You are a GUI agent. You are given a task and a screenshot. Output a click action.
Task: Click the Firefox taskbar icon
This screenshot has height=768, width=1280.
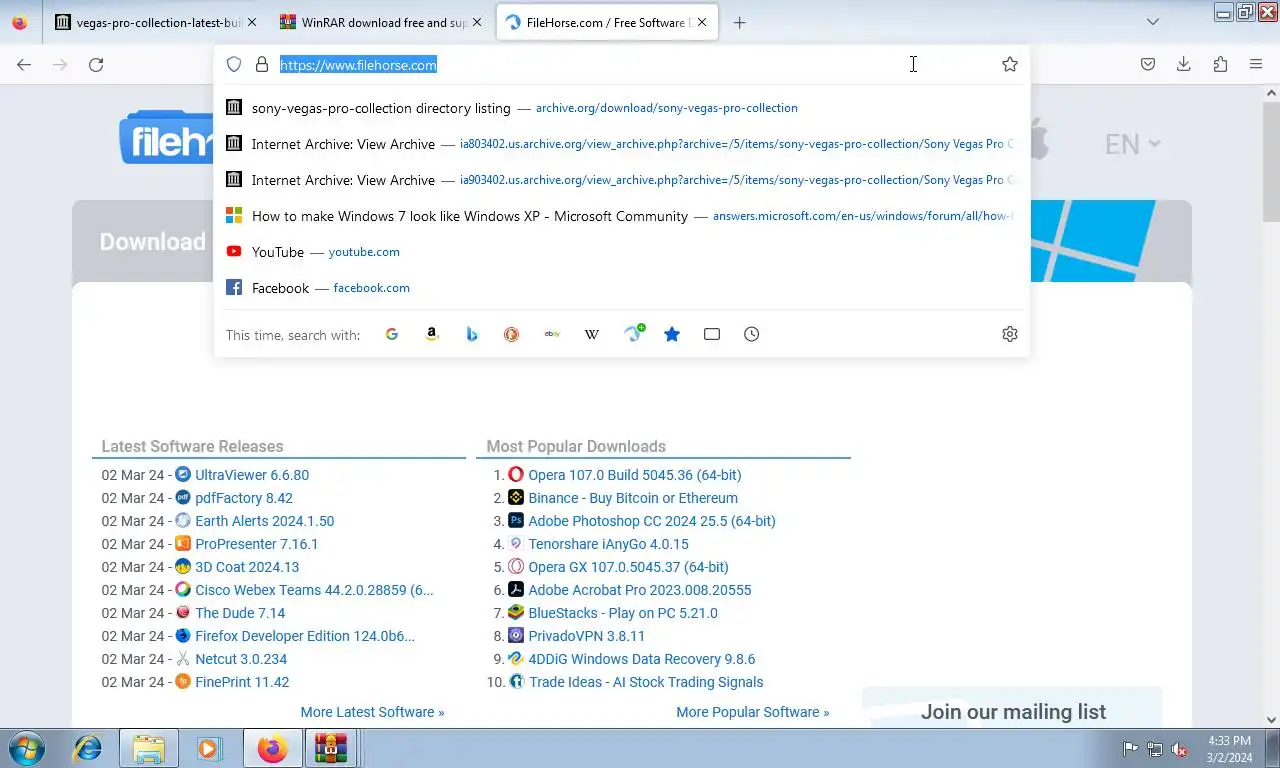click(271, 748)
